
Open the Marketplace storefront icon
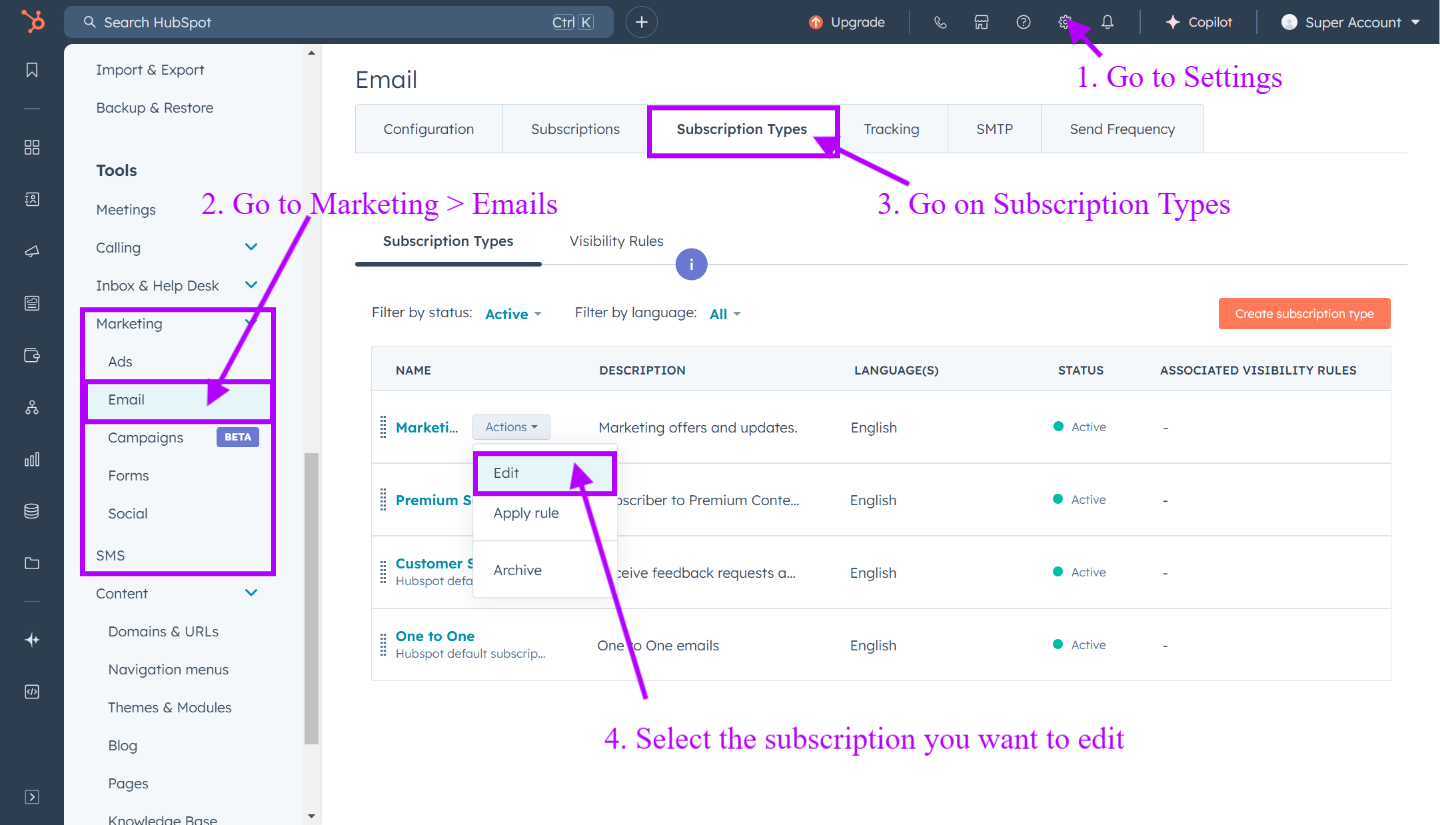[982, 22]
